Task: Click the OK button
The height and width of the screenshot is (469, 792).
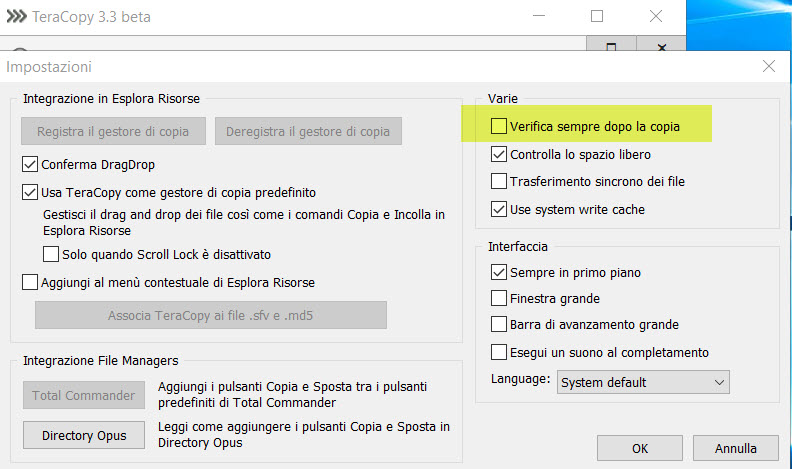Action: 639,448
